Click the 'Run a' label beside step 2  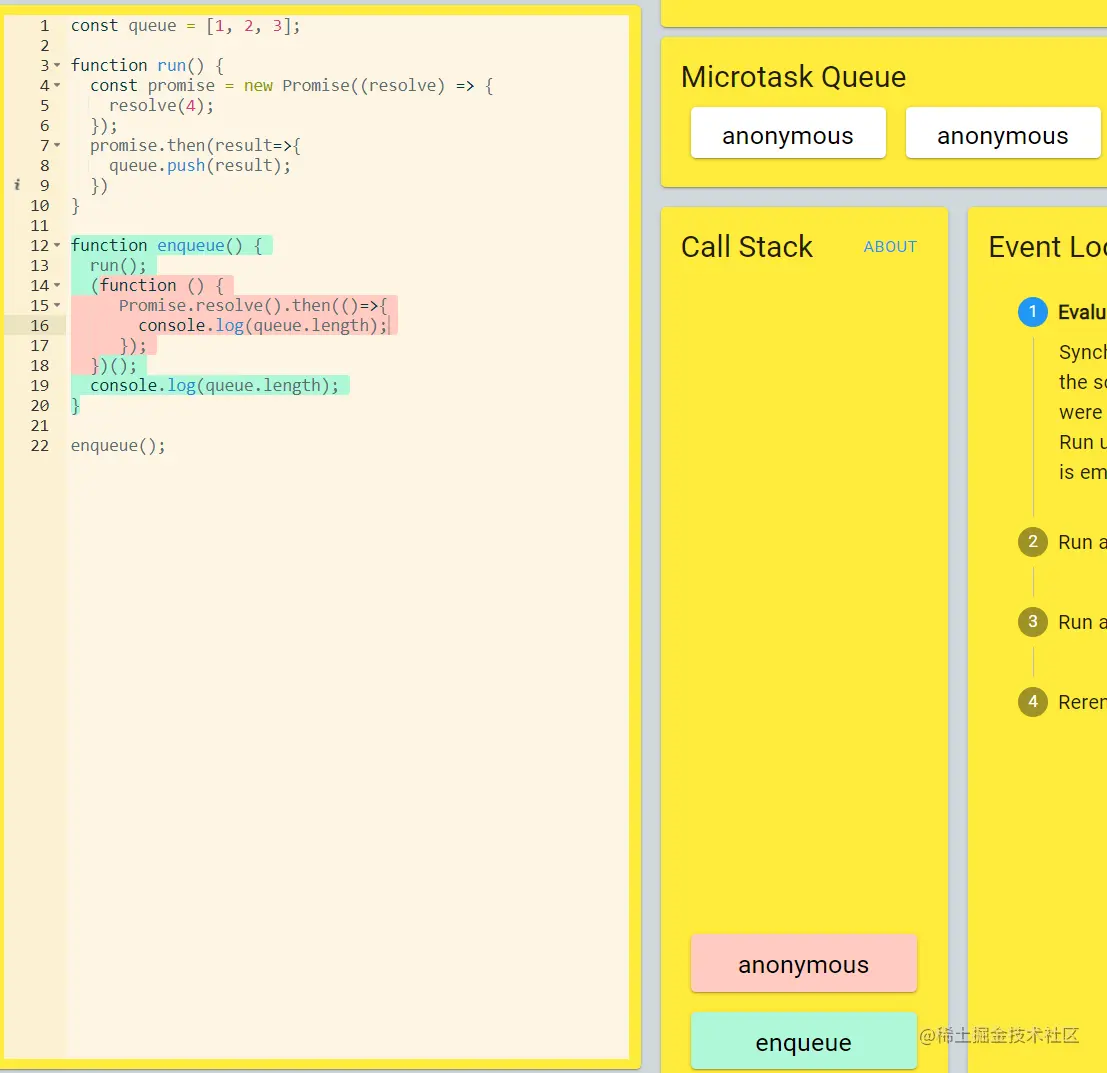pos(1082,542)
